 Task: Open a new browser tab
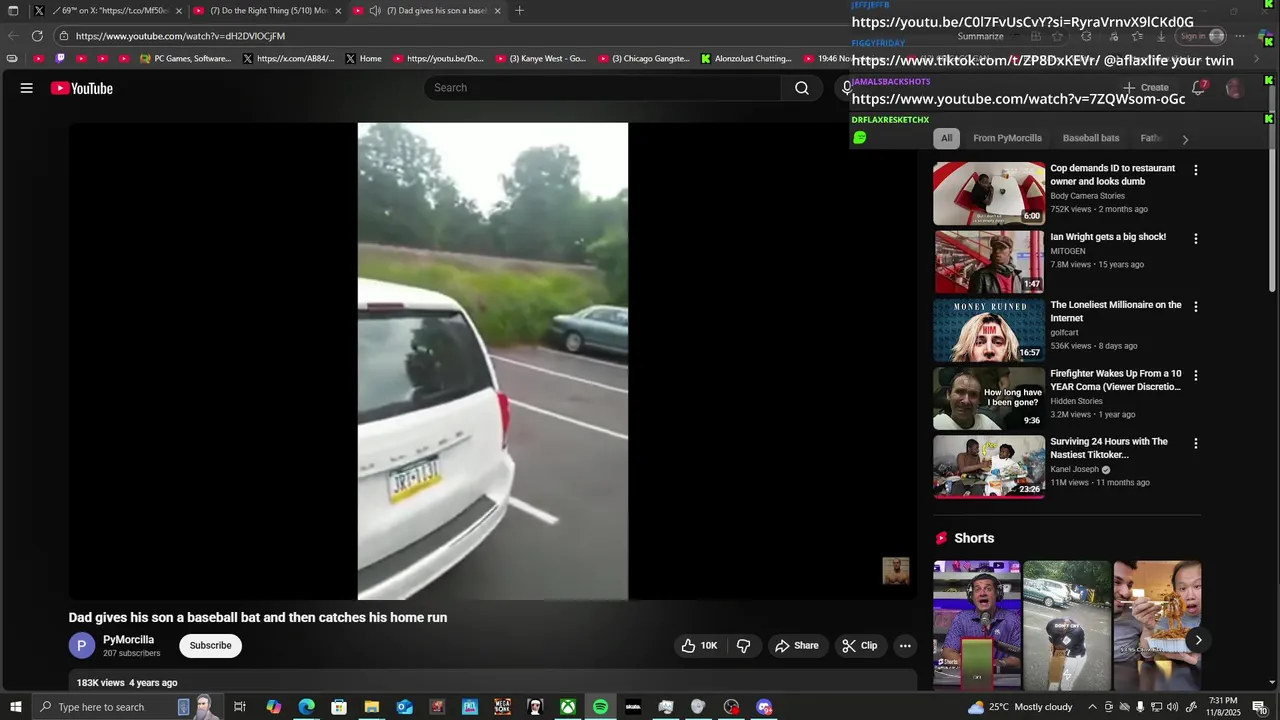pyautogui.click(x=519, y=11)
